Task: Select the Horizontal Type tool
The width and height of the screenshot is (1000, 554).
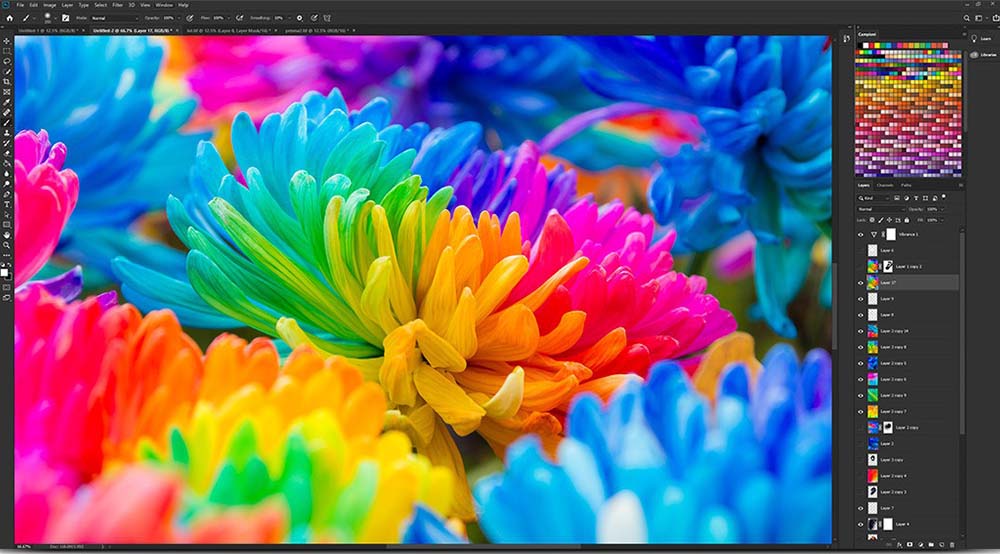Action: (6, 203)
